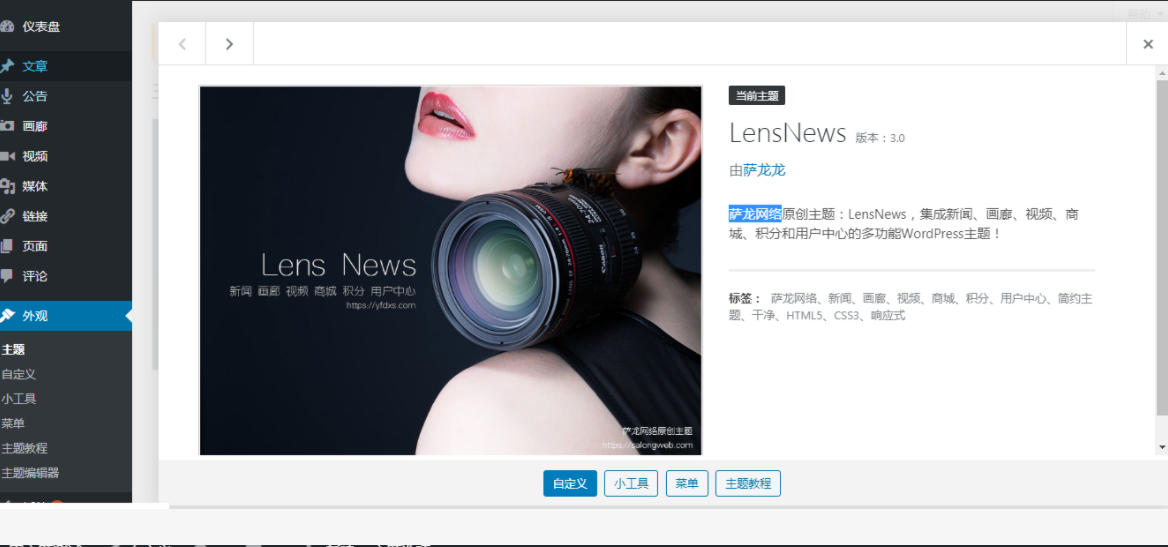Click the 主题教程 button in footer
Image resolution: width=1168 pixels, height=547 pixels.
click(748, 484)
